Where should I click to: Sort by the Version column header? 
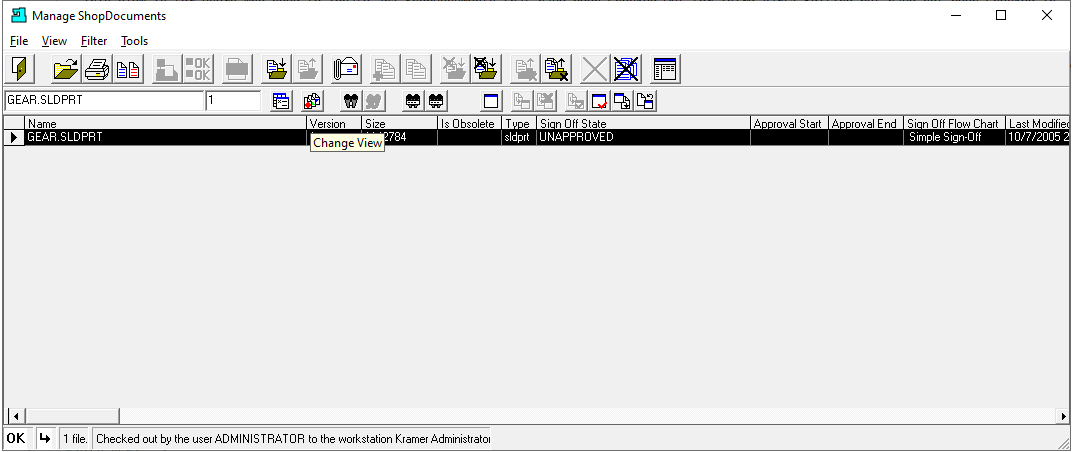click(334, 123)
